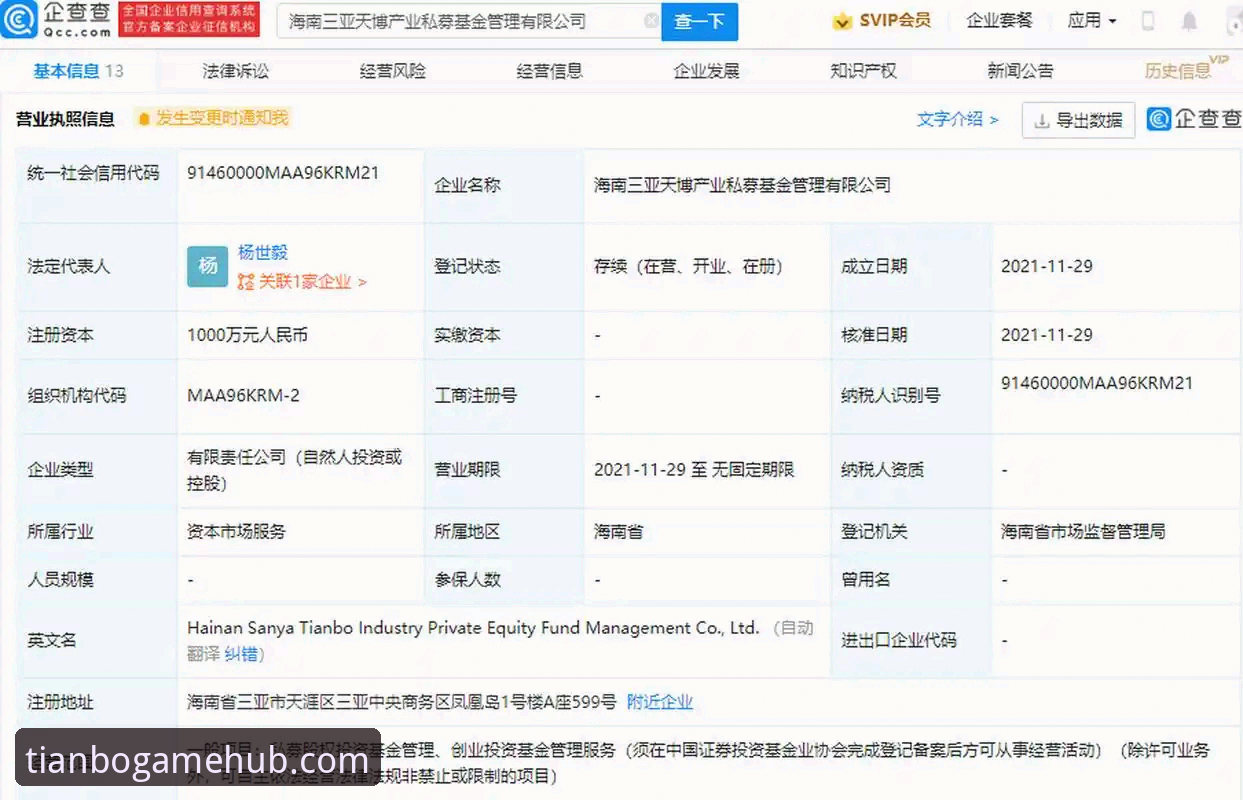The height and width of the screenshot is (800, 1243).
Task: Clear the search box with X icon
Action: click(x=651, y=21)
